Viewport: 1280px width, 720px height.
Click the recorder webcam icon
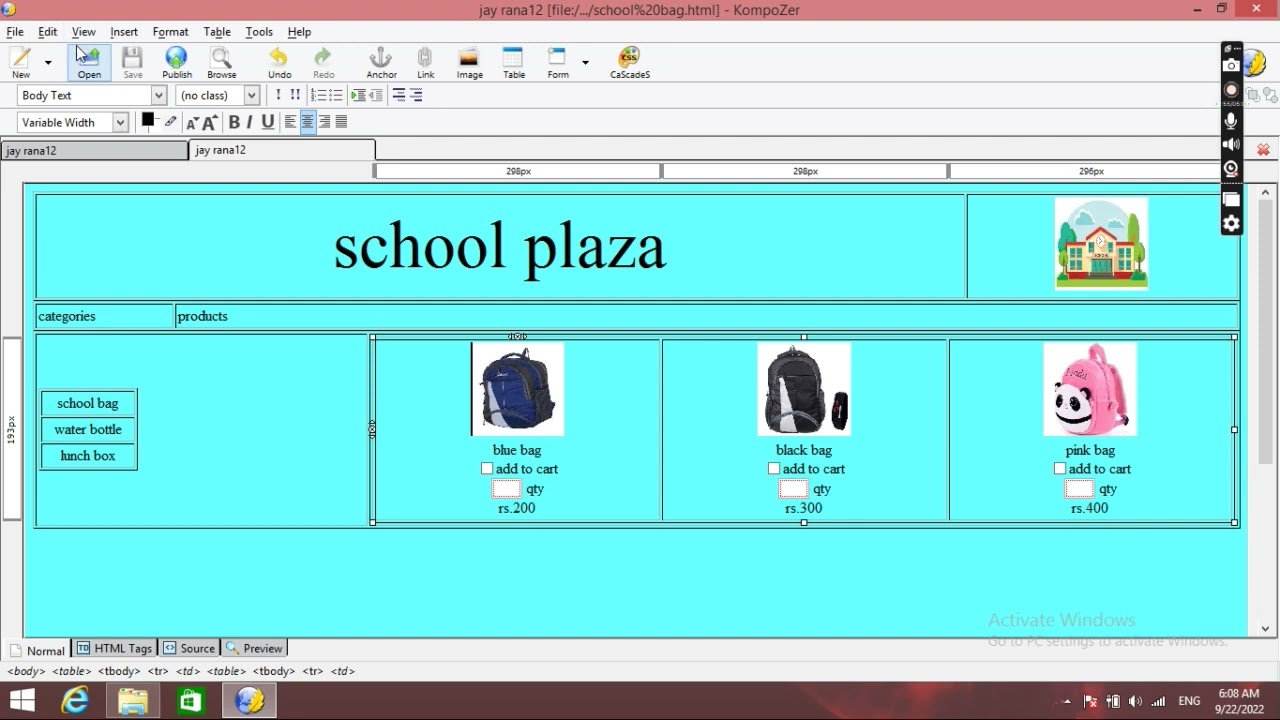coord(1232,168)
